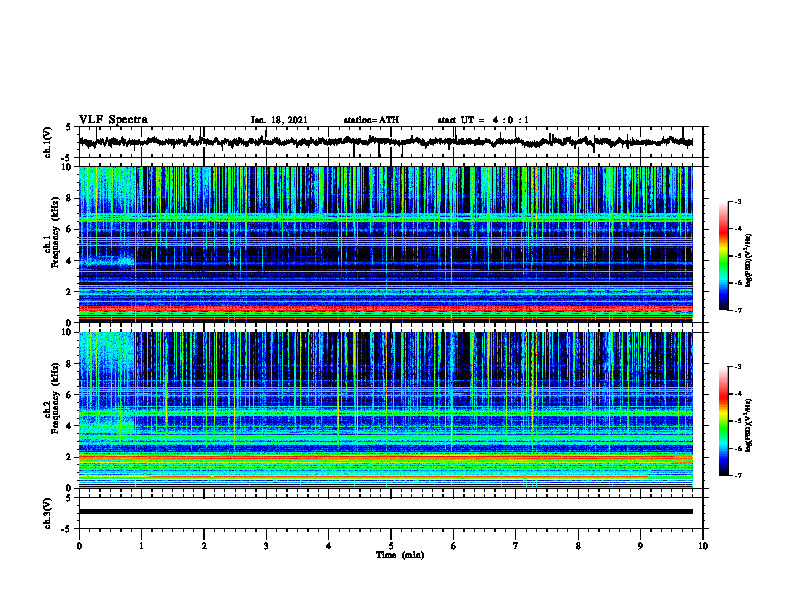792x612 pixels.
Task: Click inside the ch.1 spectrogram panel
Action: pos(386,244)
